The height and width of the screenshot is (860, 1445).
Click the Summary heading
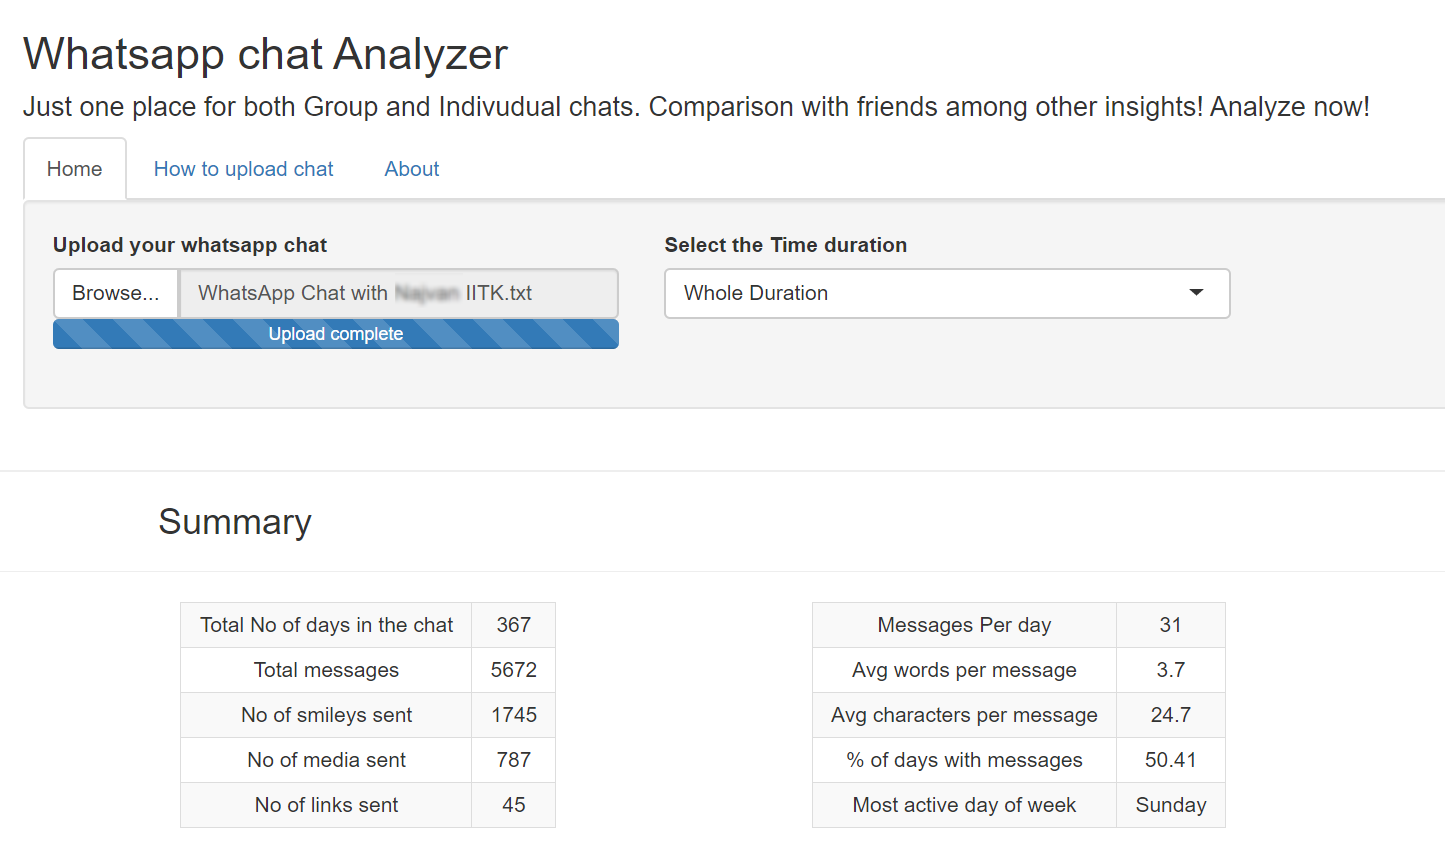tap(235, 522)
